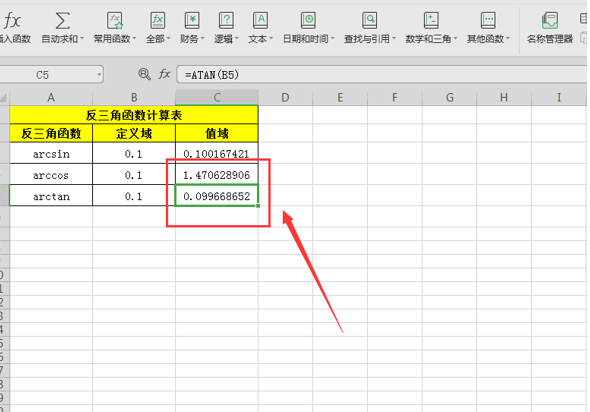Image resolution: width=590 pixels, height=412 pixels.
Task: Click the title cell 反三角函数计算表
Action: click(134, 115)
